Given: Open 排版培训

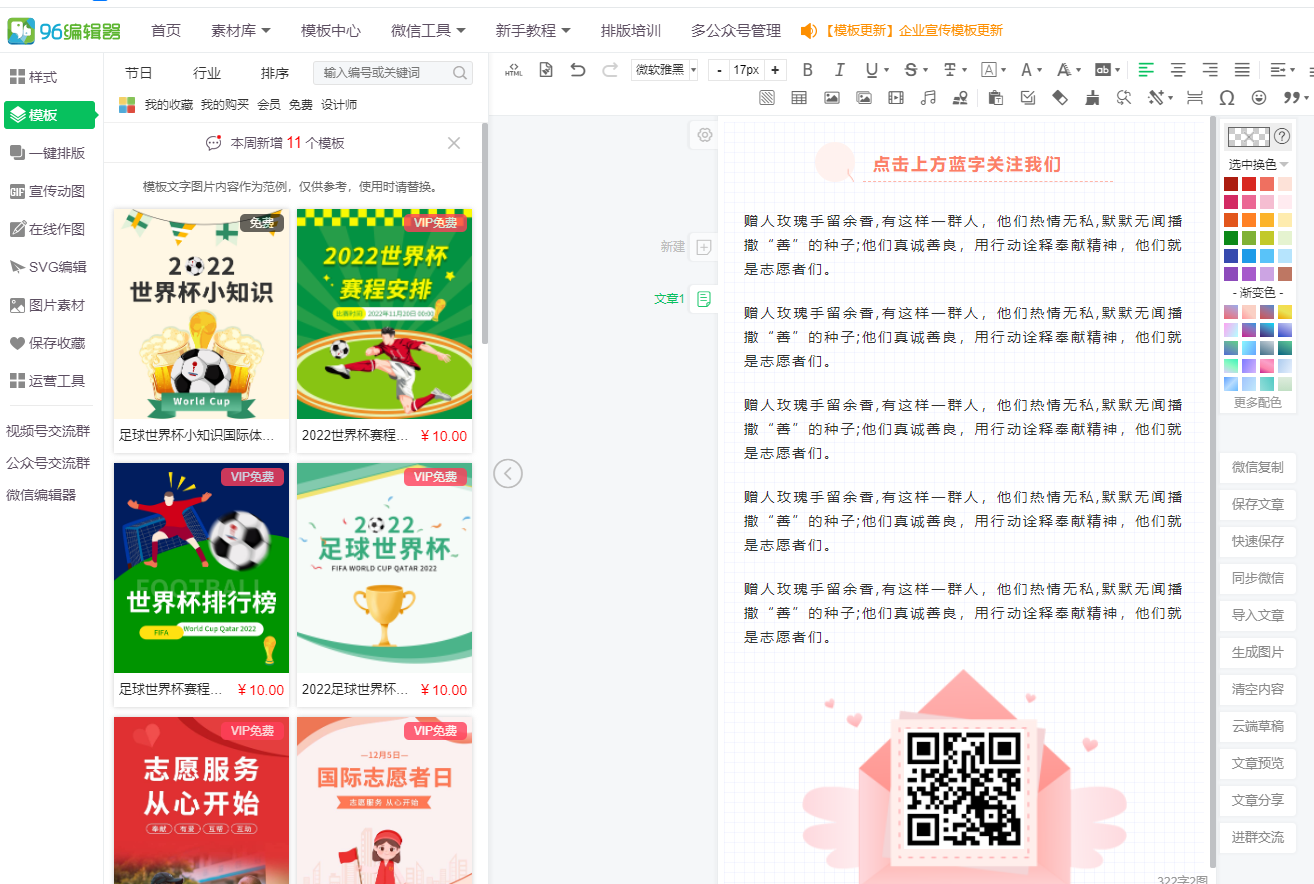Looking at the screenshot, I should (x=631, y=31).
